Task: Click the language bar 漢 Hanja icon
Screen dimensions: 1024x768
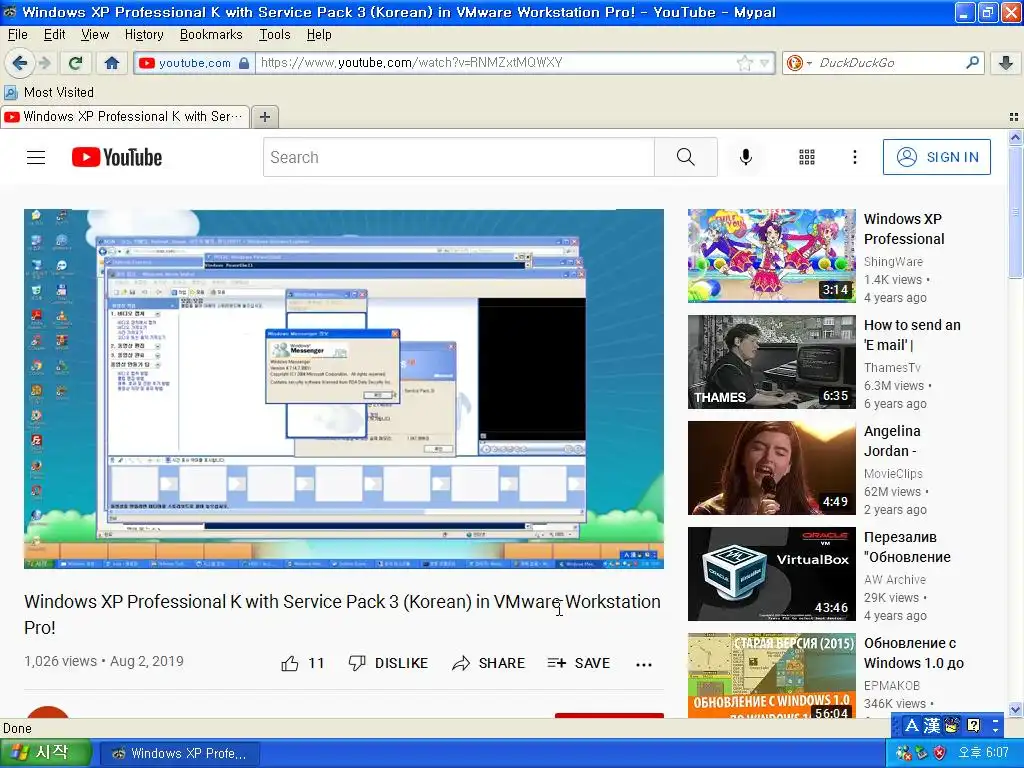Action: click(x=932, y=726)
